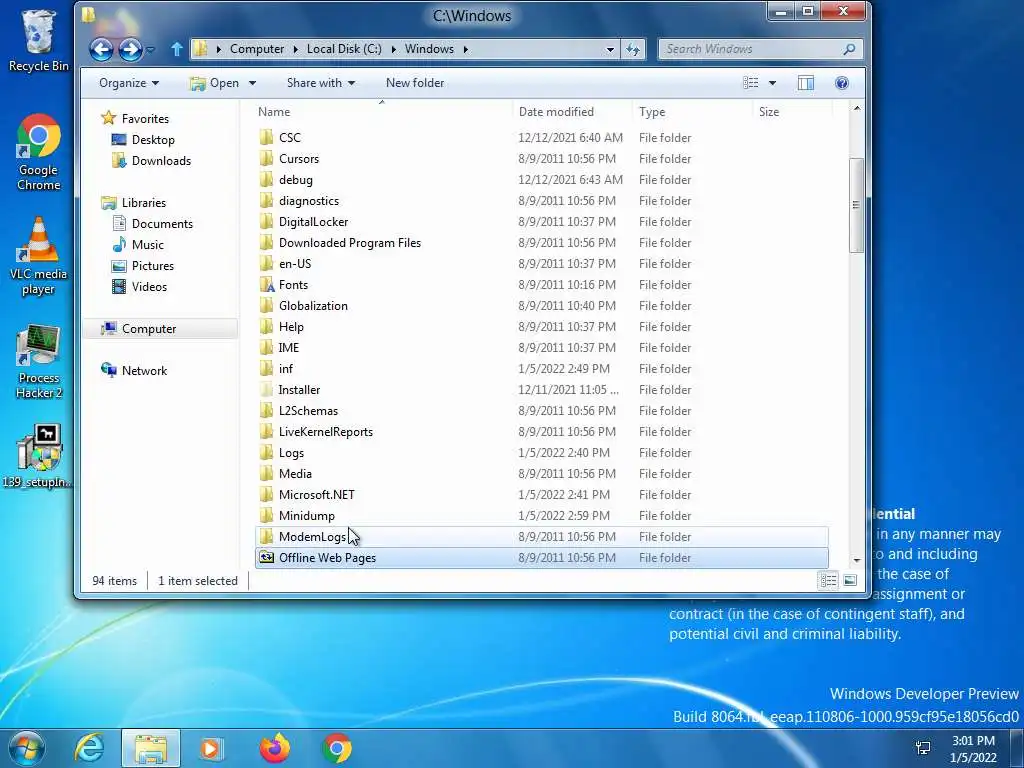Click the Open toolbar button
Image resolution: width=1024 pixels, height=768 pixels.
(x=214, y=83)
